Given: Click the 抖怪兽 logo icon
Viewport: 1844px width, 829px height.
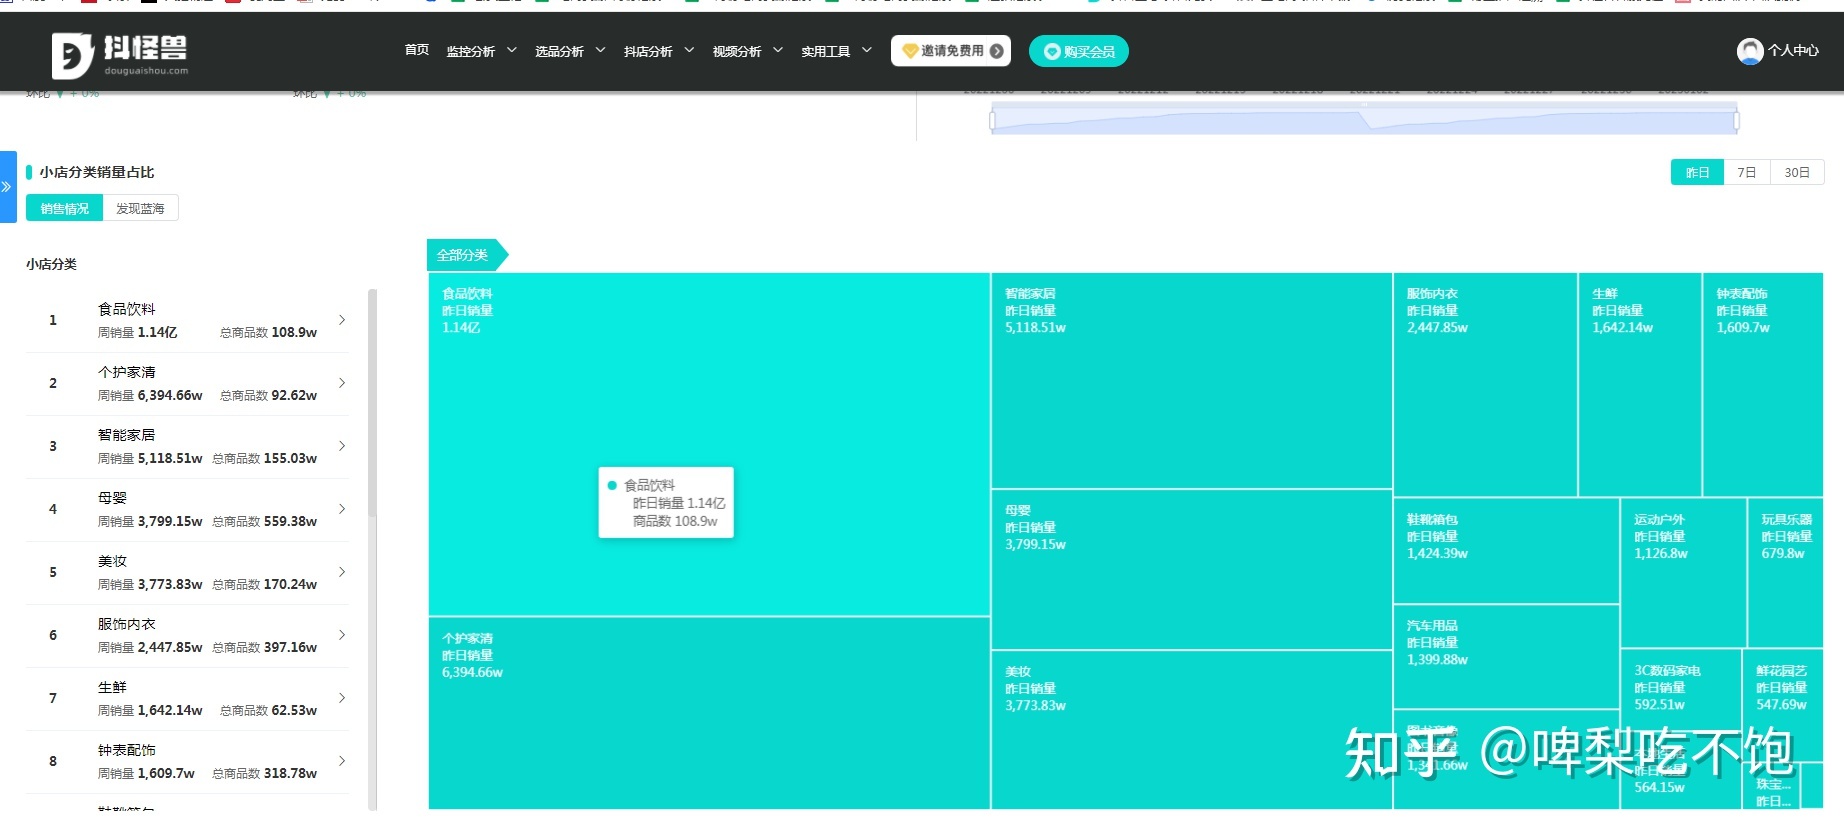Looking at the screenshot, I should coord(73,54).
